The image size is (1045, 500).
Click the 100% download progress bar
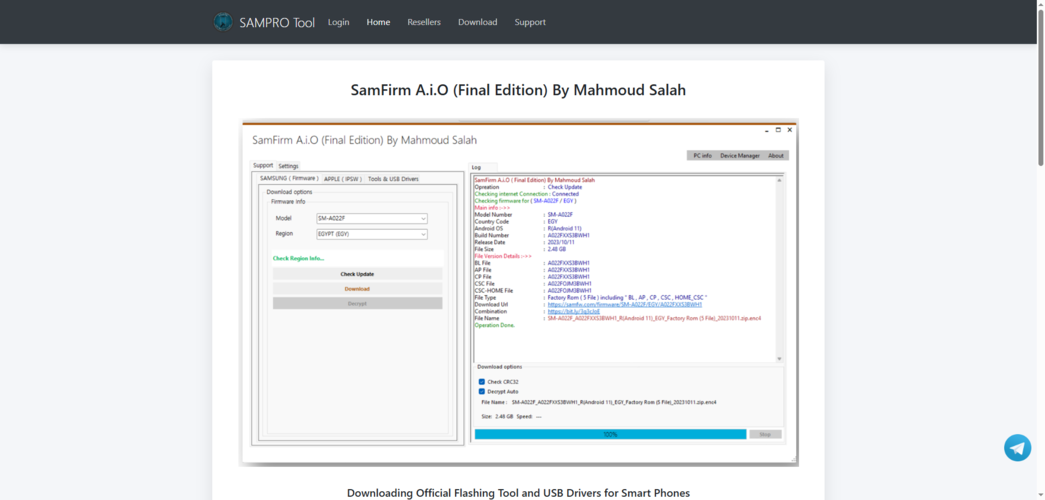(610, 434)
